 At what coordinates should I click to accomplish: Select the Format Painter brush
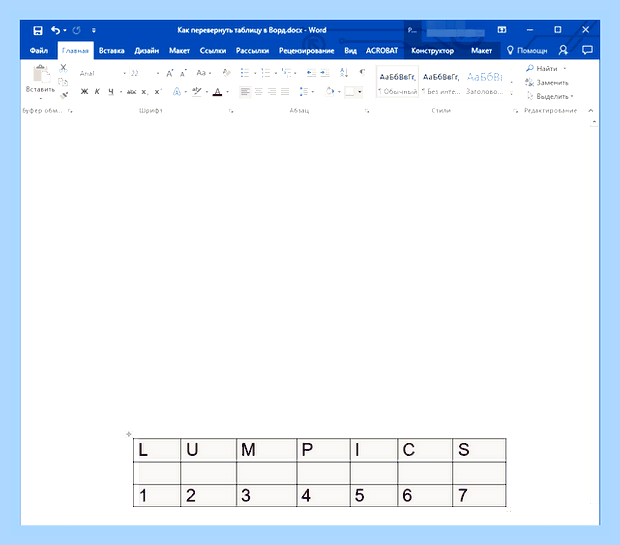pos(63,95)
